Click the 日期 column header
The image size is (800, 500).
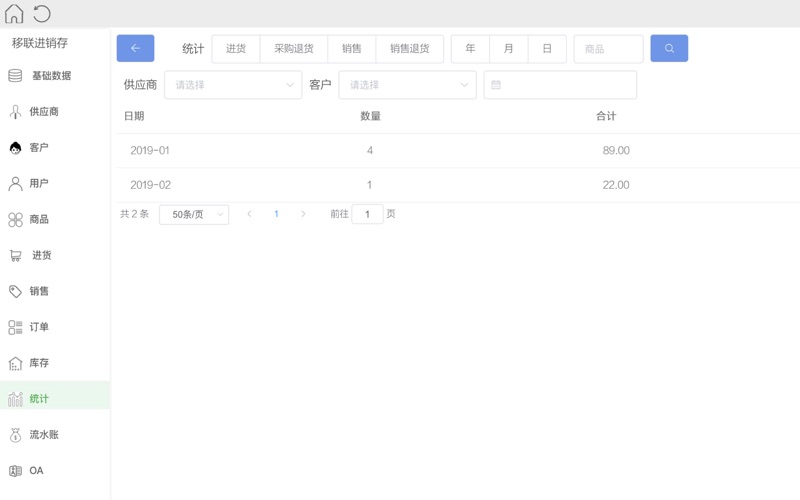[x=134, y=116]
